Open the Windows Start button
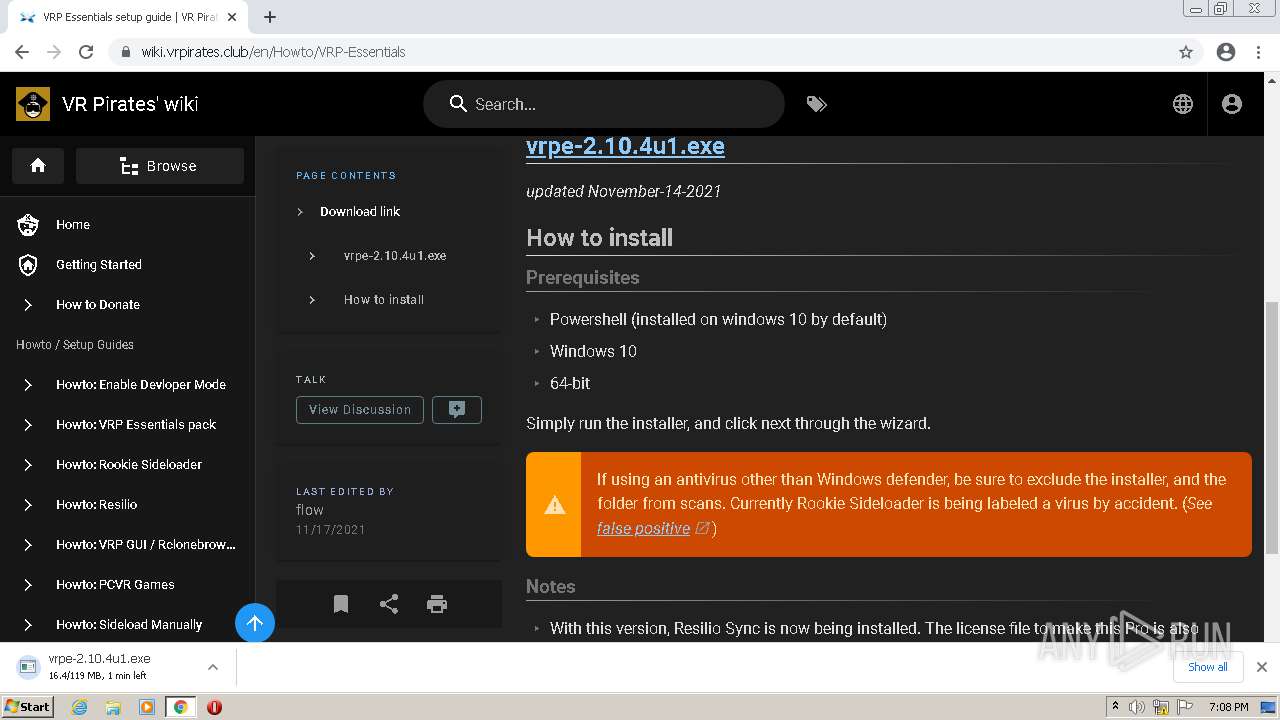Image resolution: width=1280 pixels, height=720 pixels. [27, 707]
